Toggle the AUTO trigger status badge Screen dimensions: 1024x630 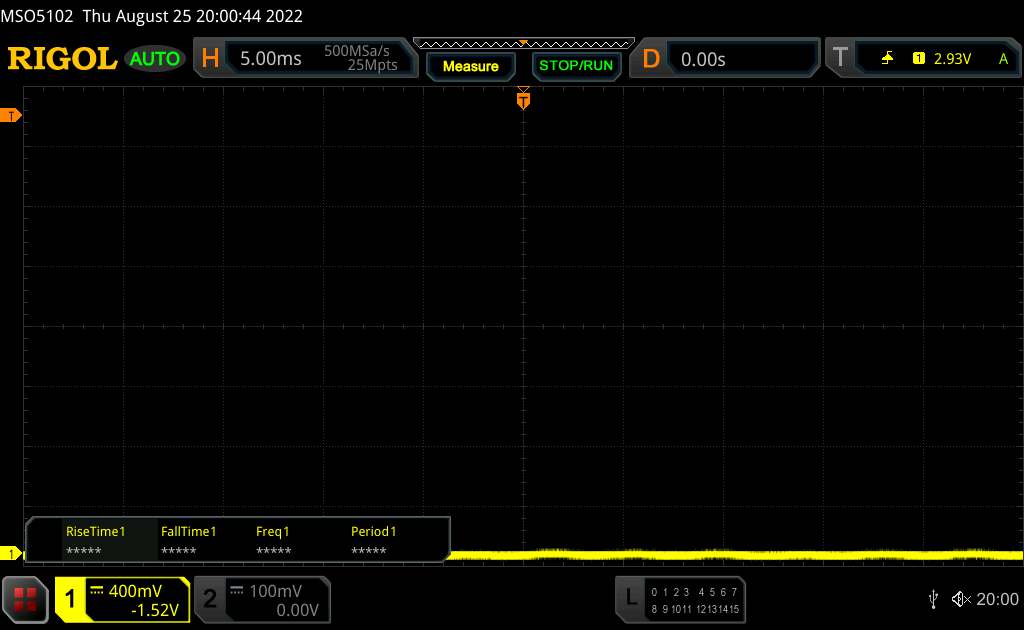click(155, 59)
